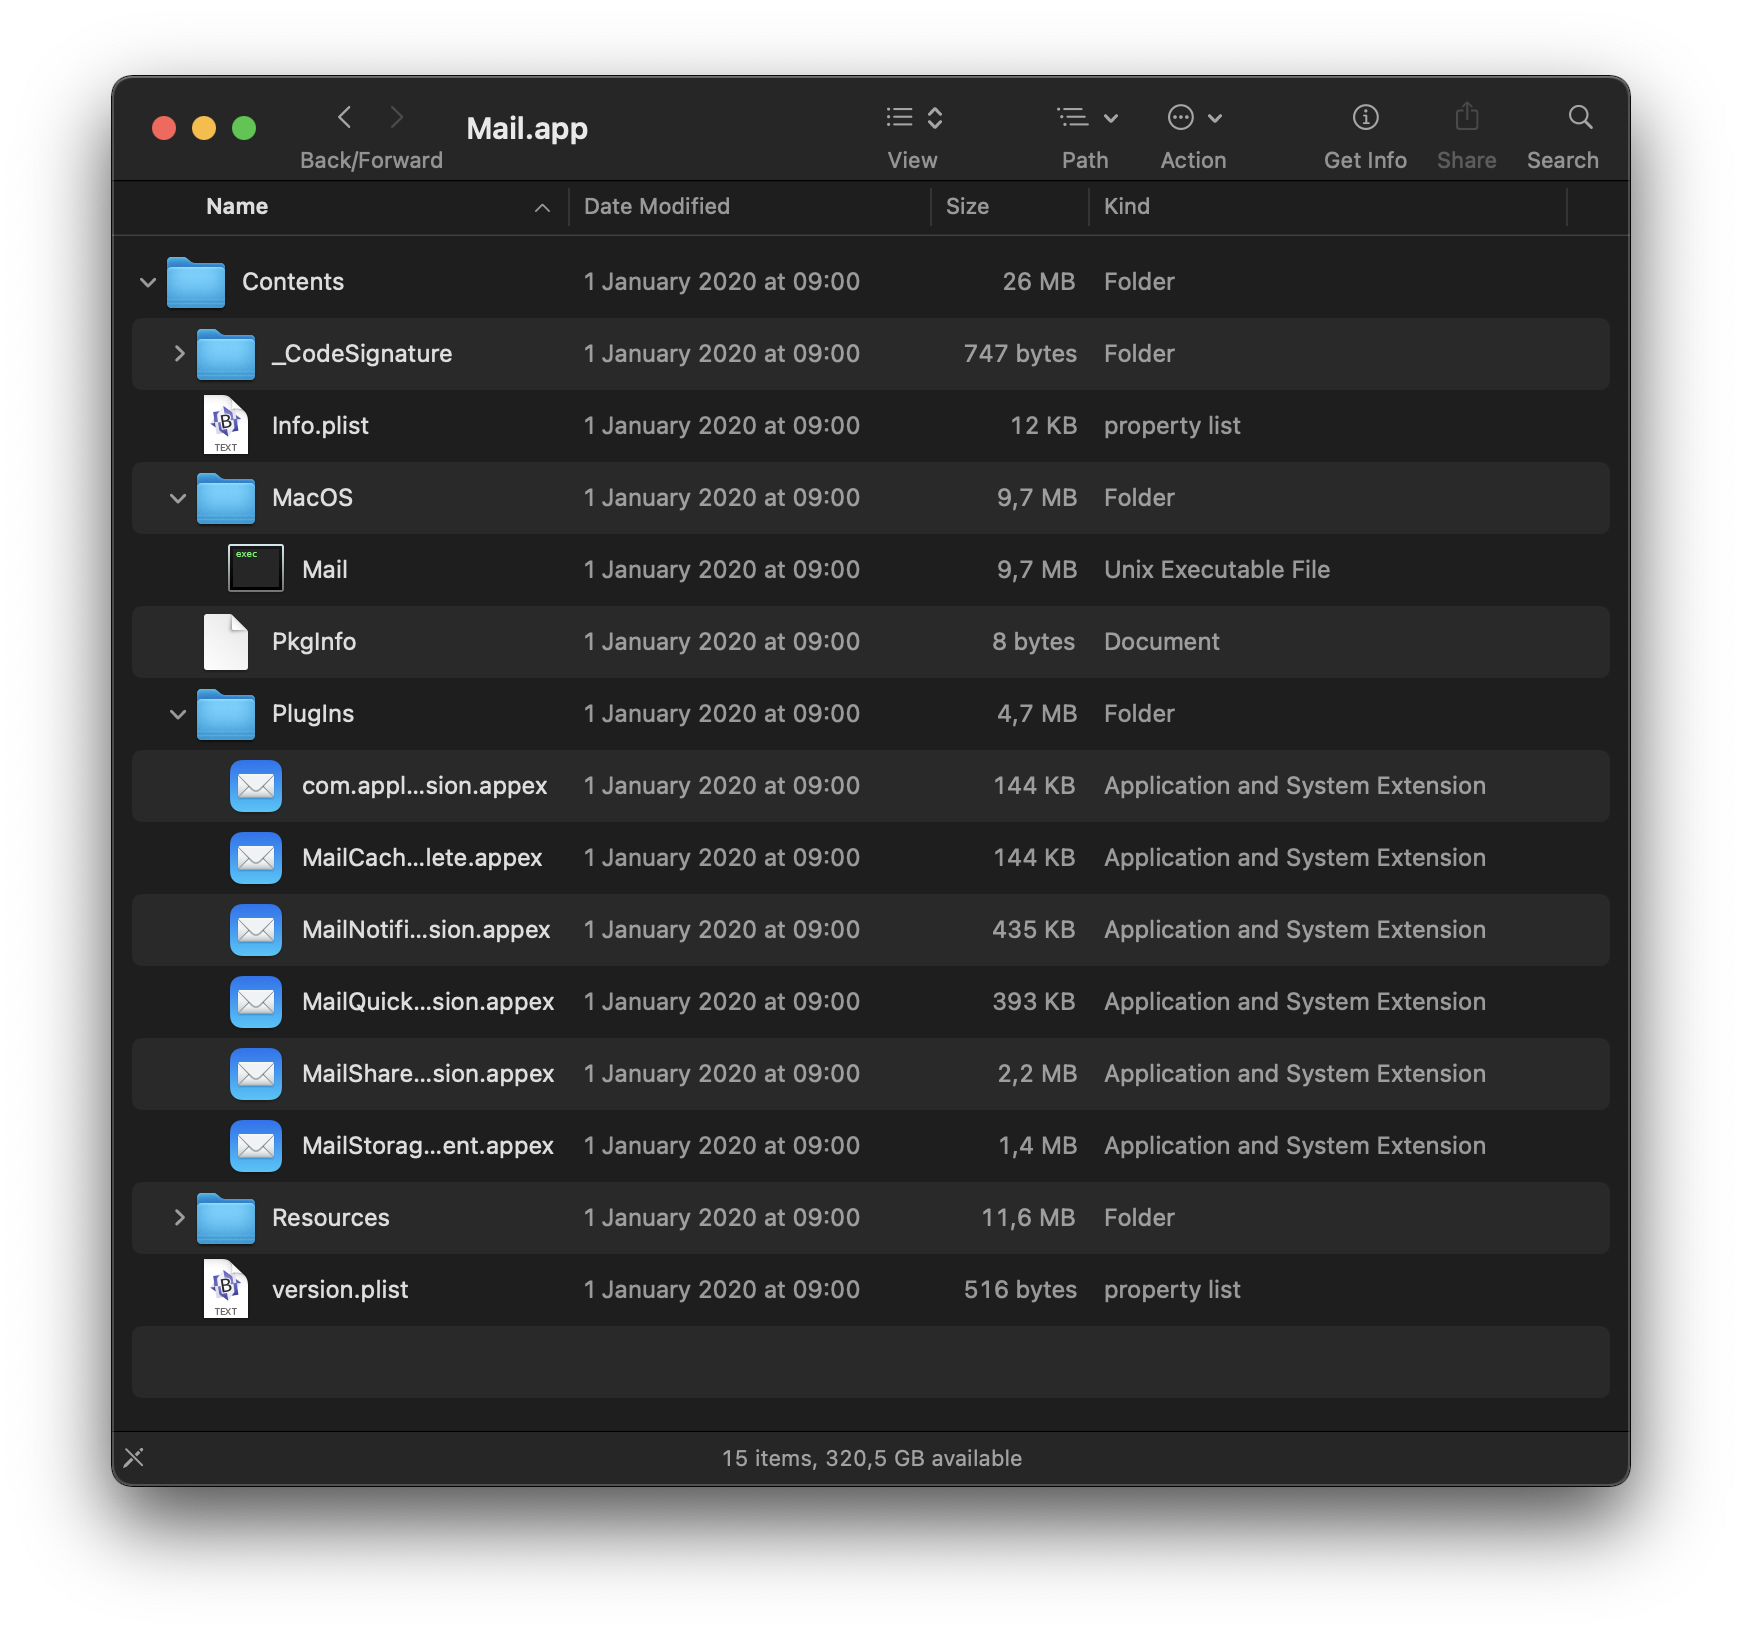Click the 747 bytes size value
Viewport: 1742px width, 1634px height.
tap(1020, 354)
